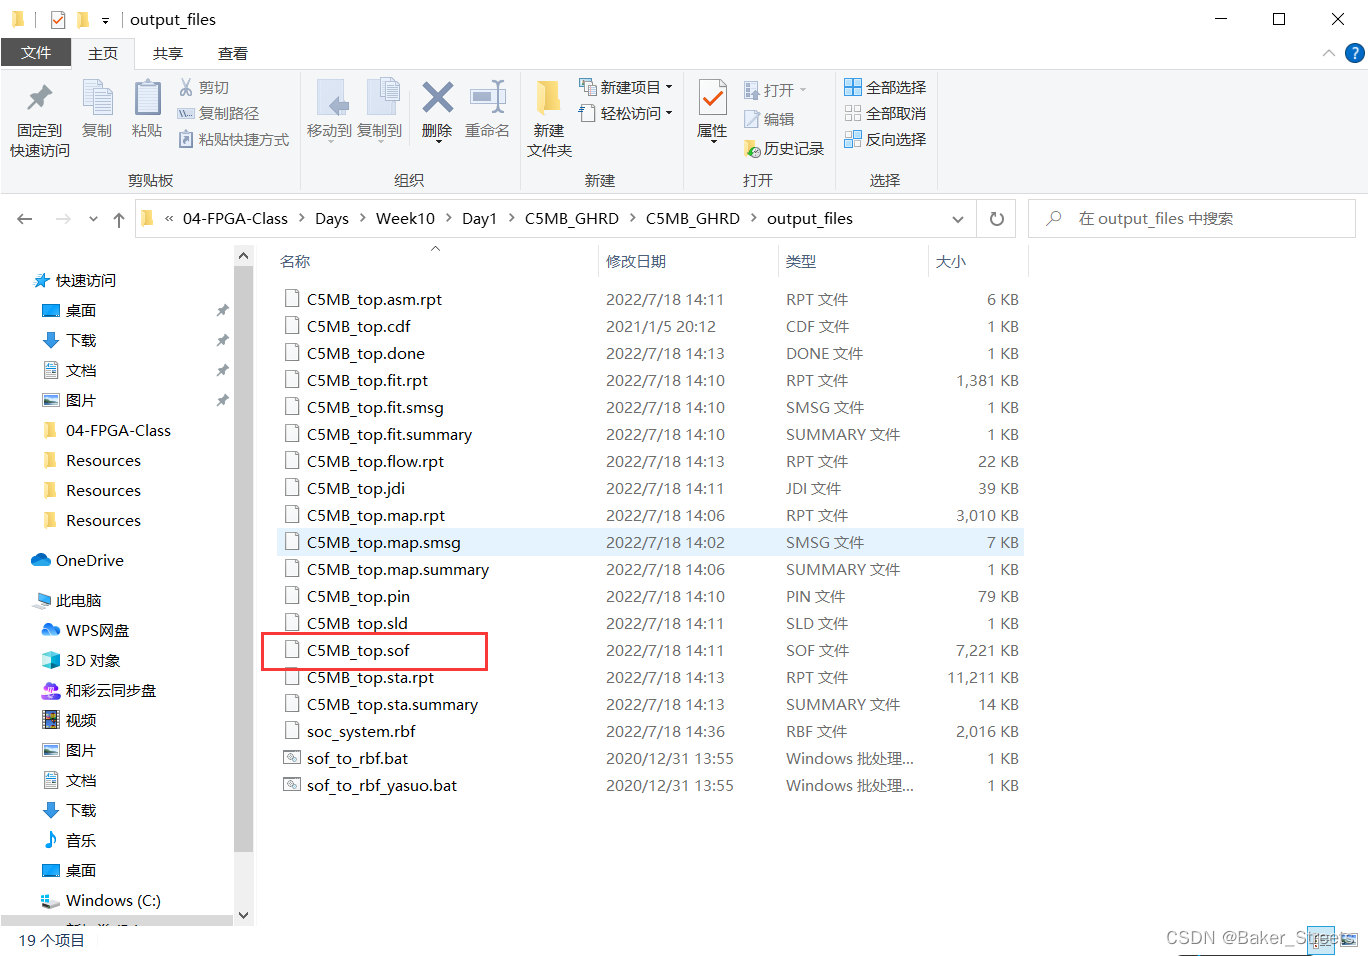Click the Week10 breadcrumb segment

(405, 219)
